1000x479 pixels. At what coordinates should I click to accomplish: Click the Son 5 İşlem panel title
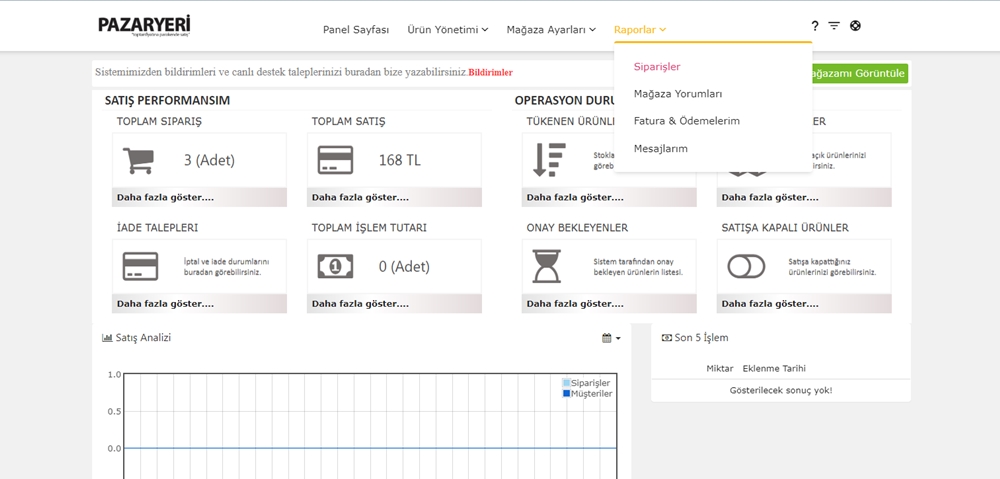(701, 338)
